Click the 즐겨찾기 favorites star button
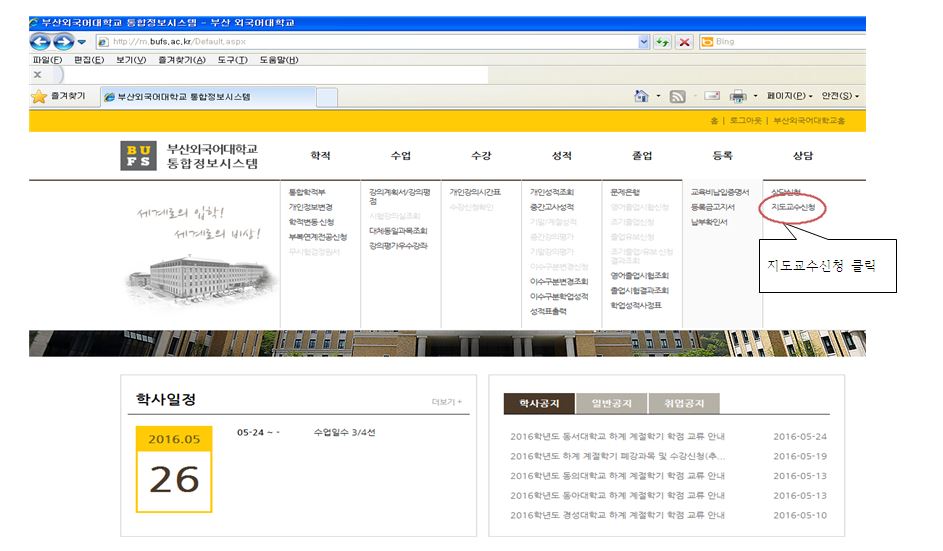Image resolution: width=943 pixels, height=551 pixels. 59,96
